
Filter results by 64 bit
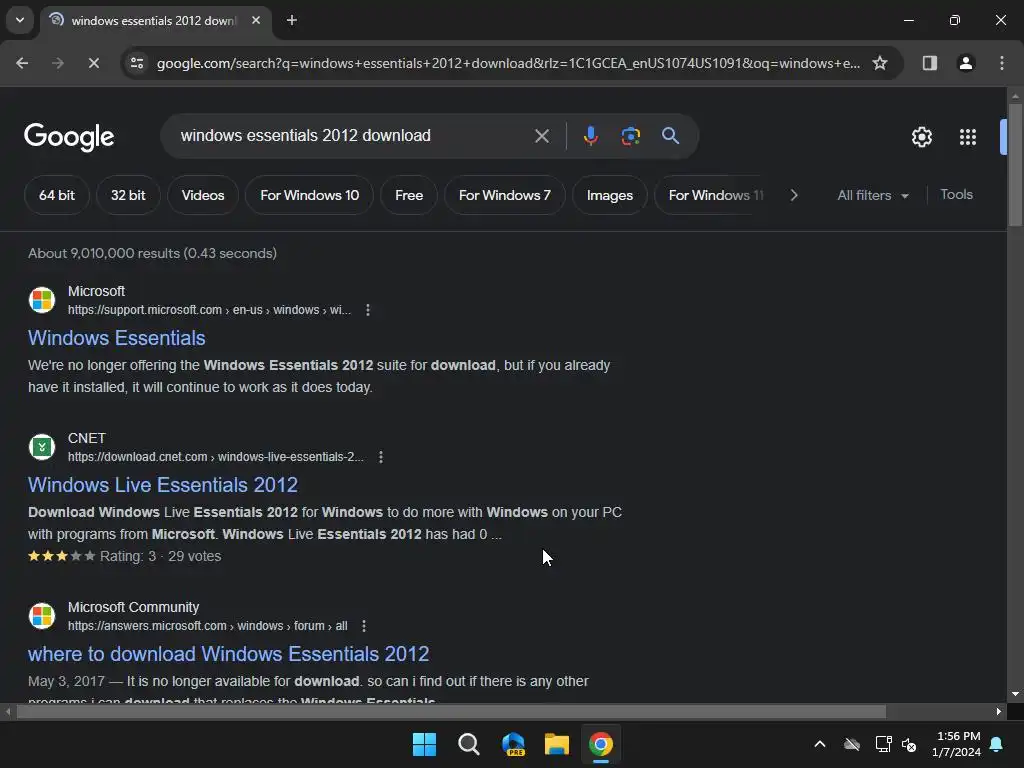click(x=57, y=195)
